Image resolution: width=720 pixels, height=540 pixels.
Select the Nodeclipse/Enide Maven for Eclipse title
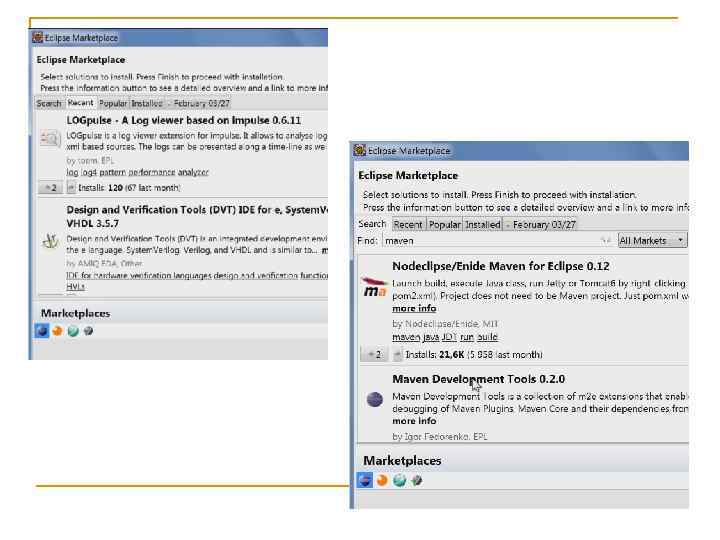click(x=501, y=266)
